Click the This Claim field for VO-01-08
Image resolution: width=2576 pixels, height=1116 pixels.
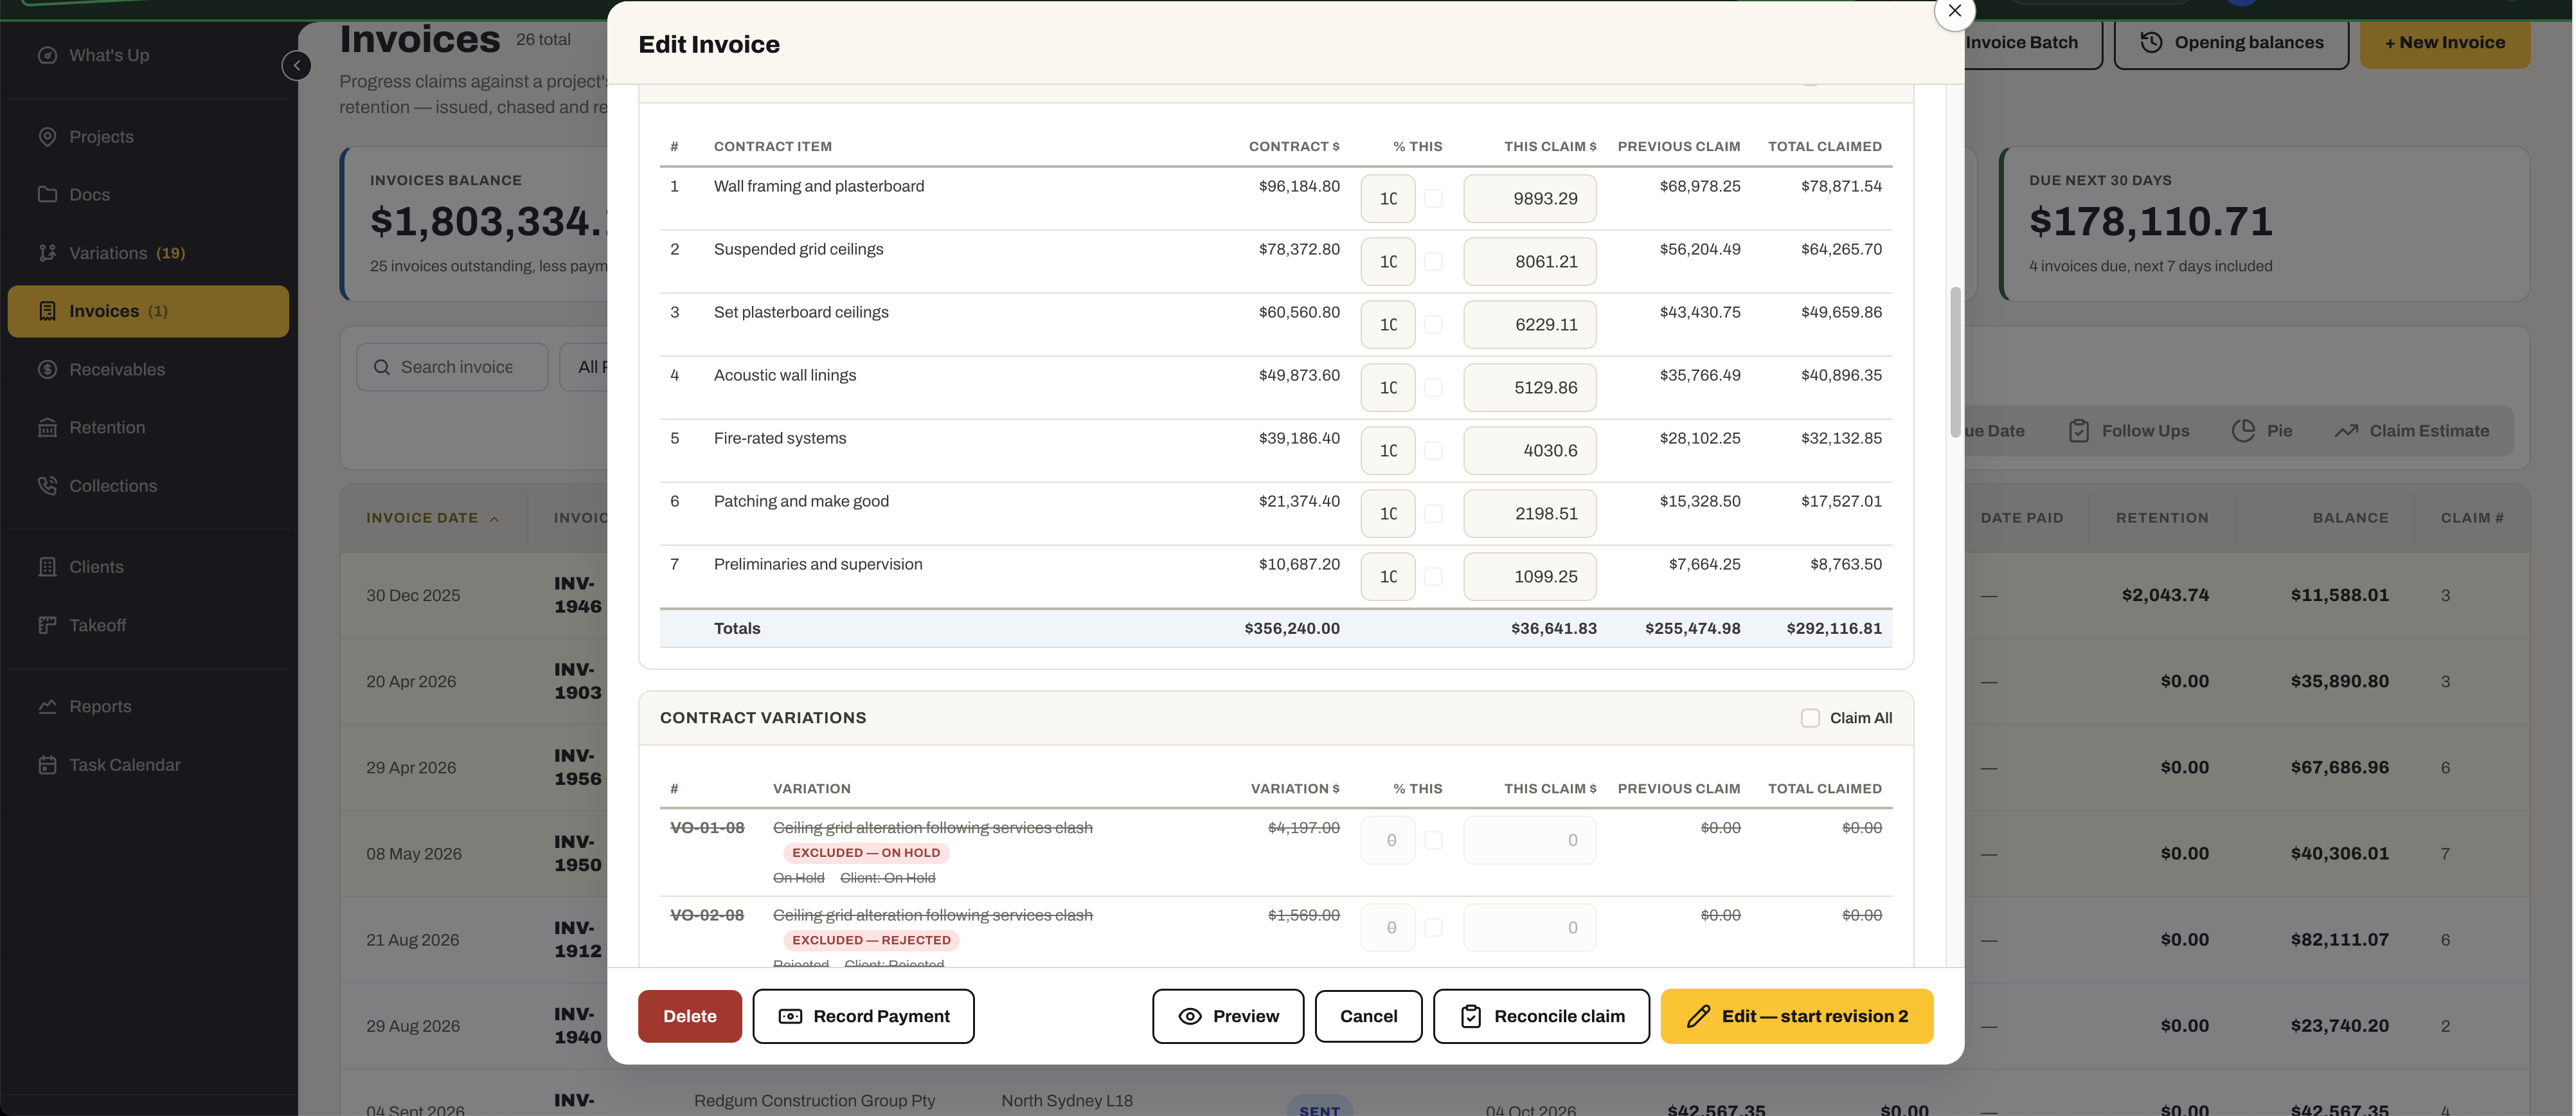click(1530, 841)
